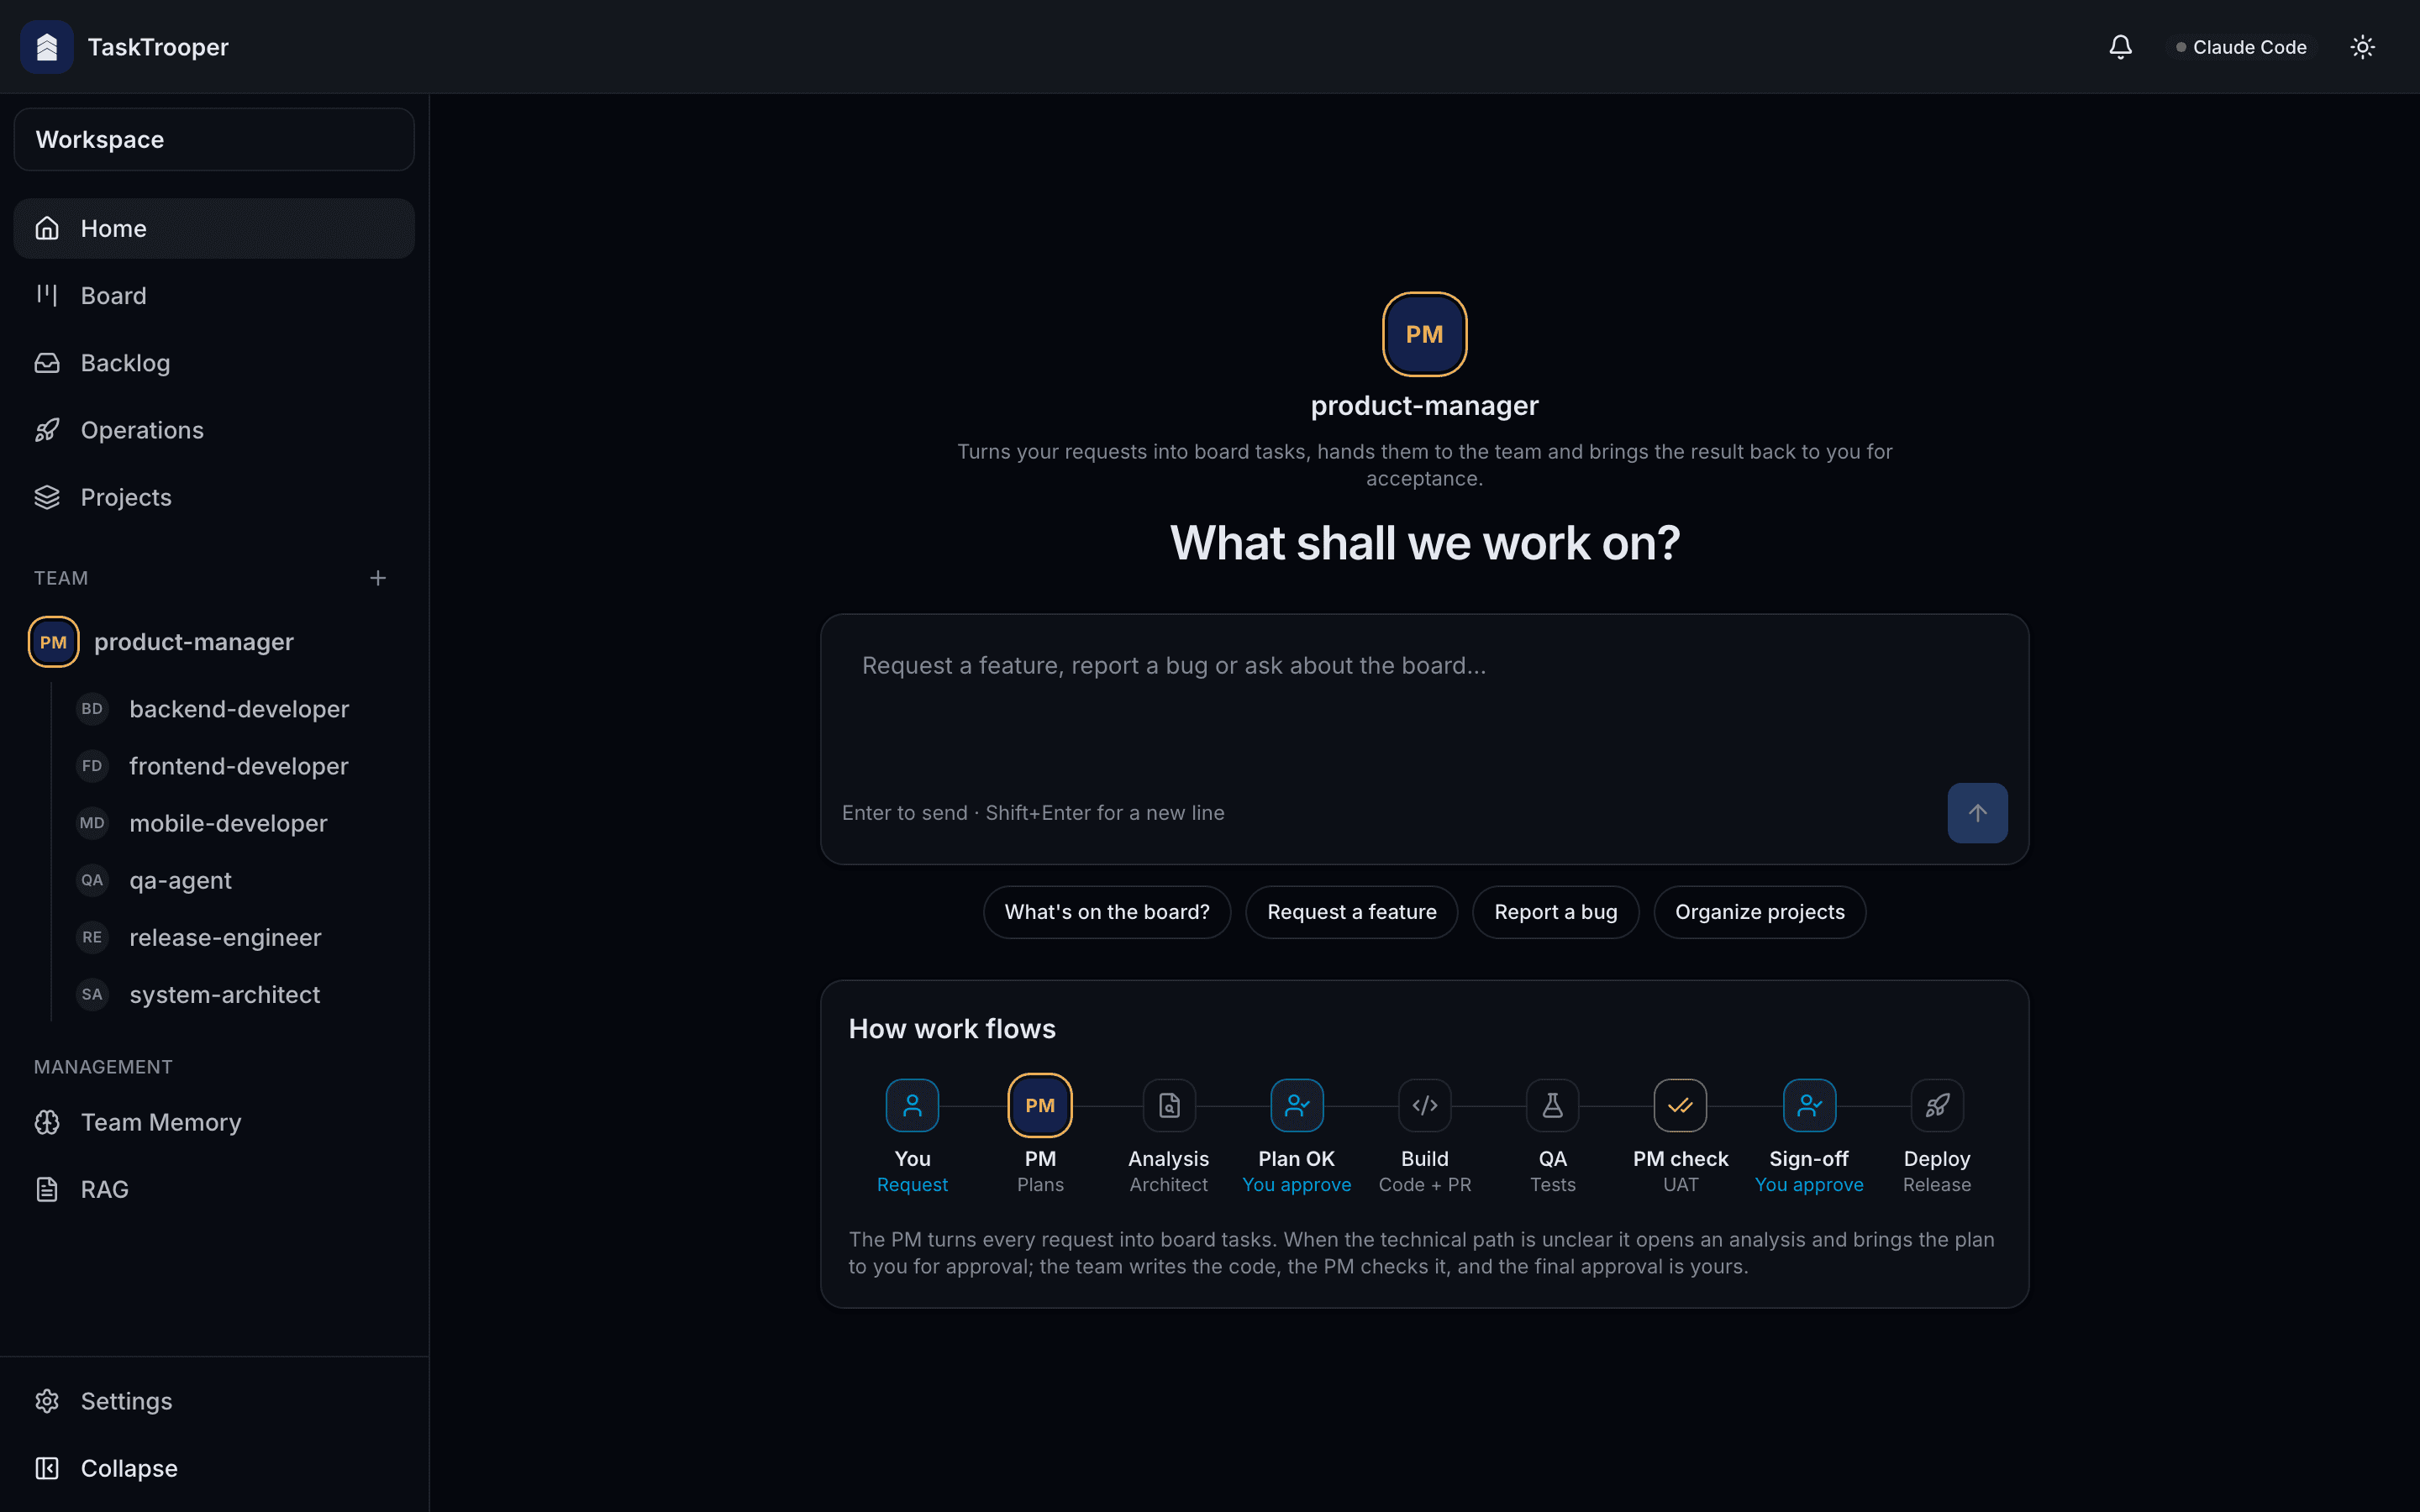The width and height of the screenshot is (2420, 1512).
Task: Open Settings
Action: [x=214, y=1401]
